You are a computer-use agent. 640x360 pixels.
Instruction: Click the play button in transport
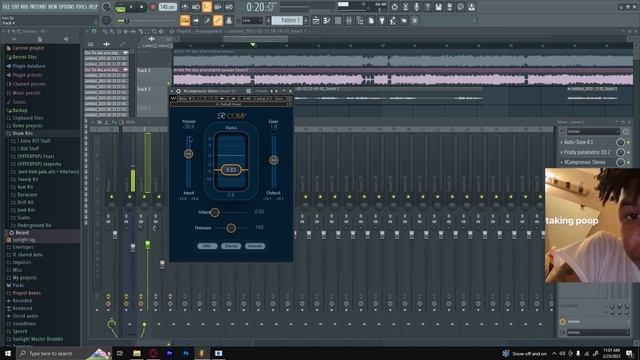tap(131, 7)
